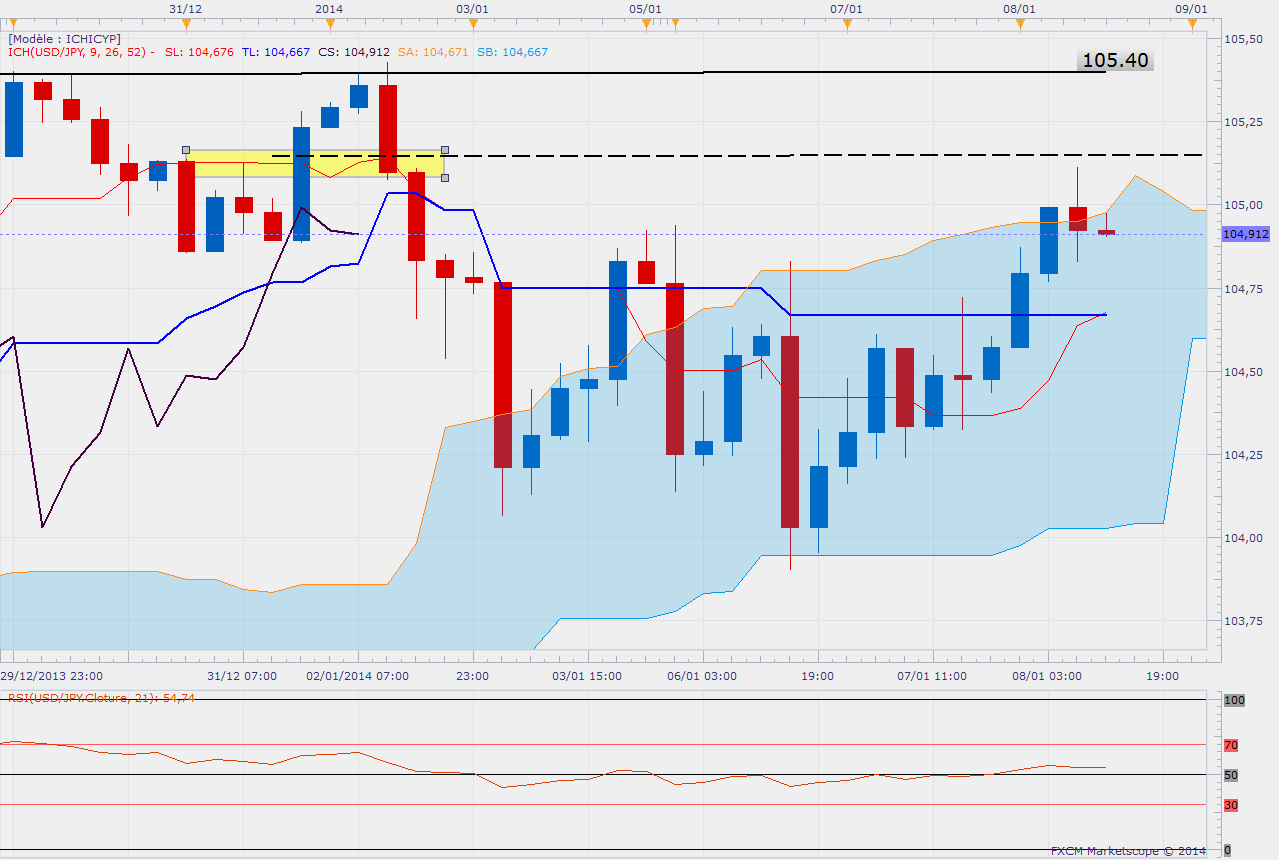Grab the yellow rectangle's top-left resize handle

pyautogui.click(x=186, y=150)
